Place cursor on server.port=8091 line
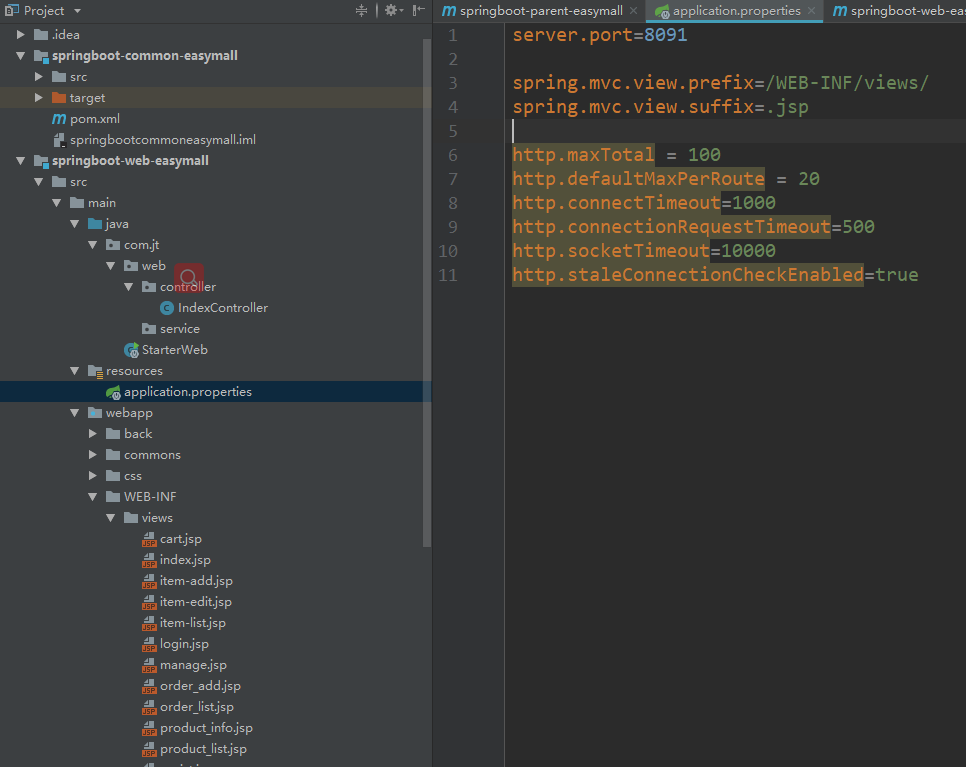The image size is (966, 767). pyautogui.click(x=599, y=35)
